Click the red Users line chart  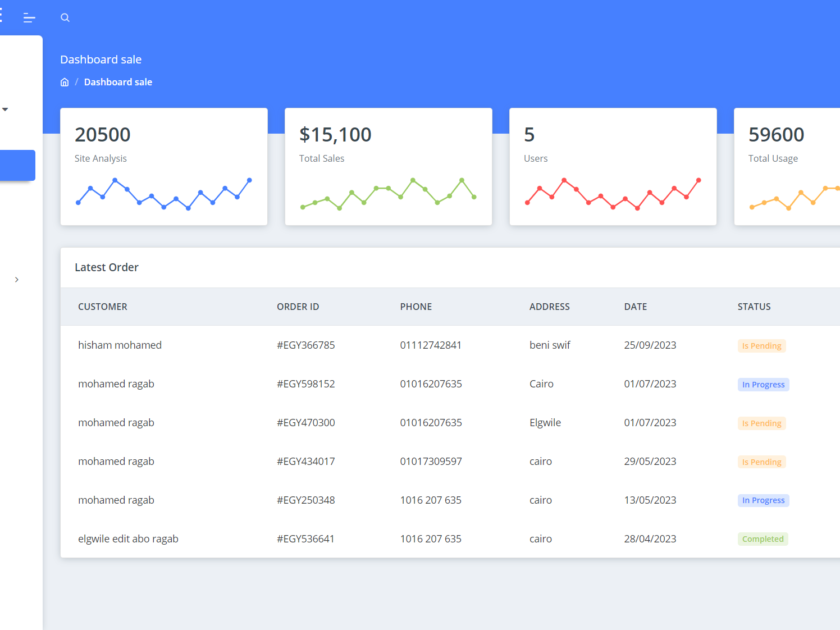click(612, 192)
